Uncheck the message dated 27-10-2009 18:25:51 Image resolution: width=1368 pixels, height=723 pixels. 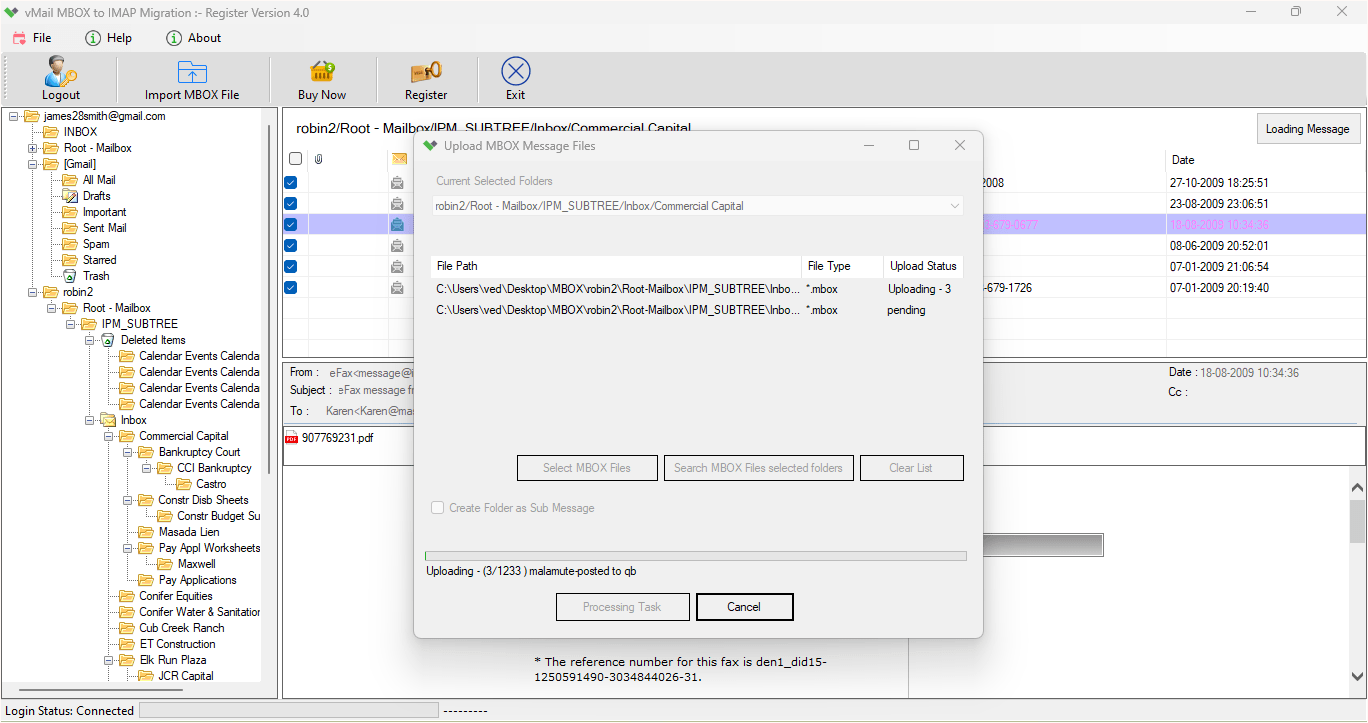point(291,183)
